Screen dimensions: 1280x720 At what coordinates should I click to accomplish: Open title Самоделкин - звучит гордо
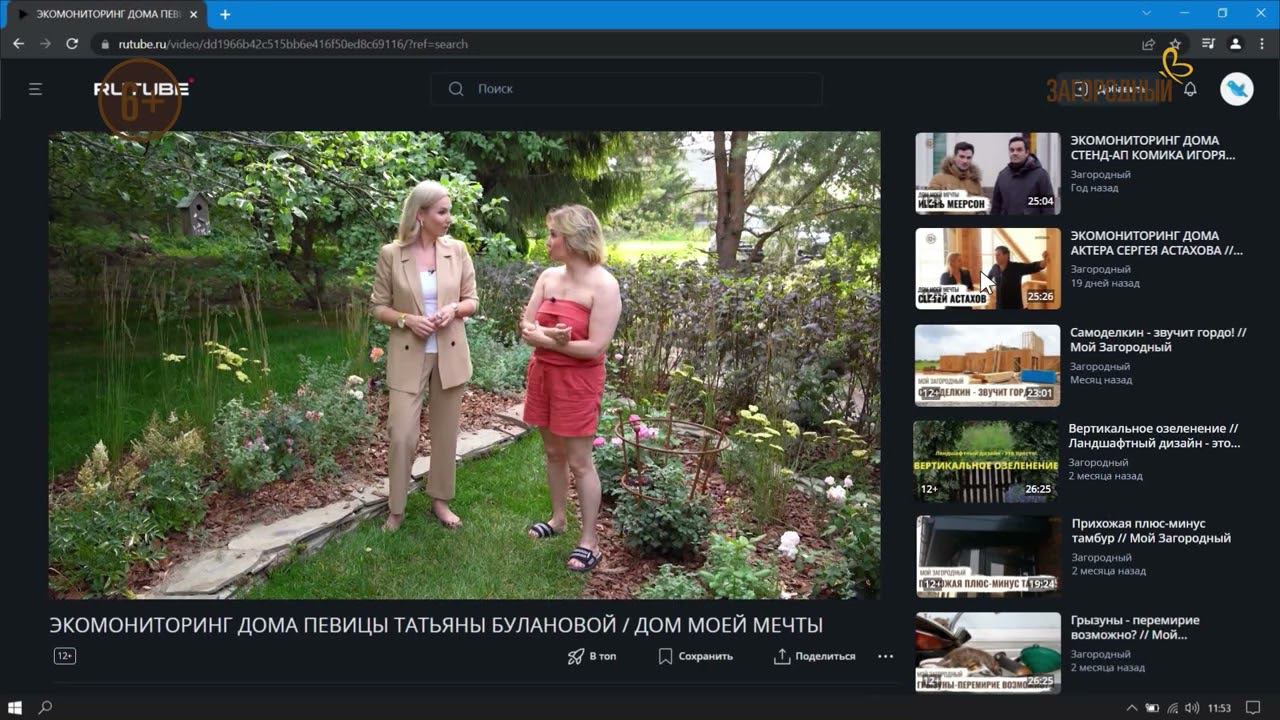tap(1158, 340)
